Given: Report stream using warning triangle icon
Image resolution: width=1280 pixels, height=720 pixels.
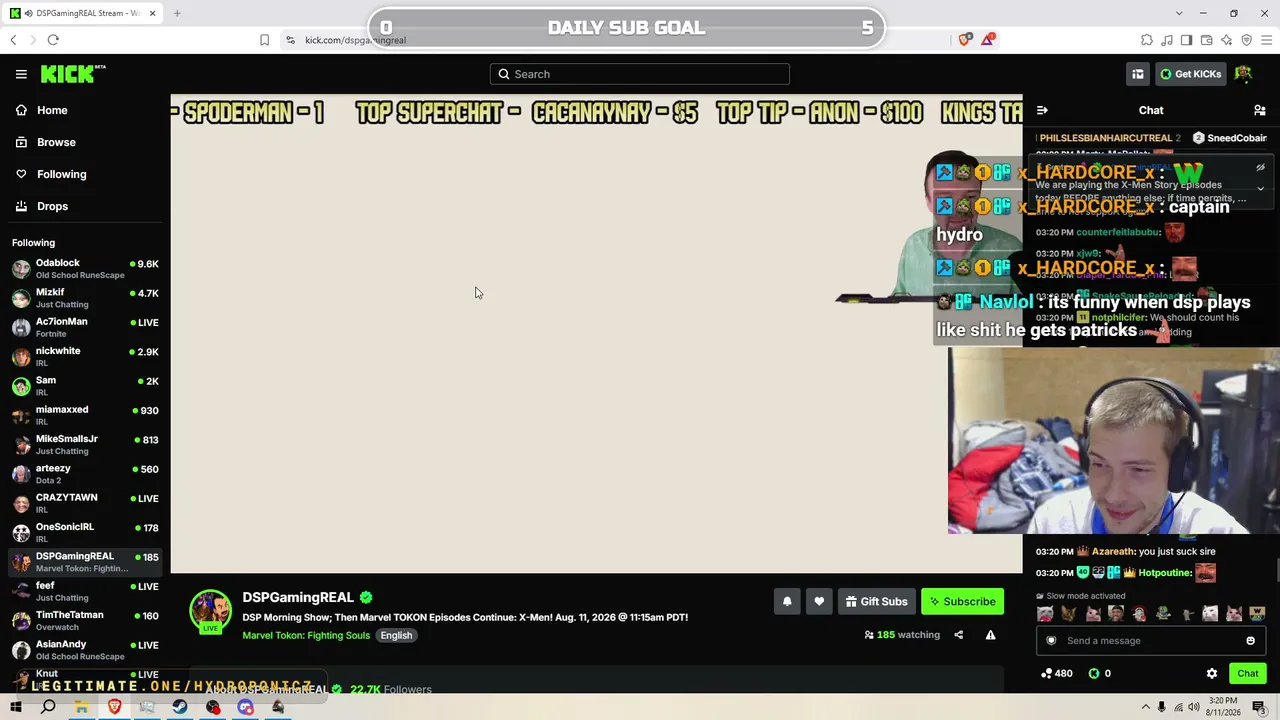Looking at the screenshot, I should coord(990,635).
